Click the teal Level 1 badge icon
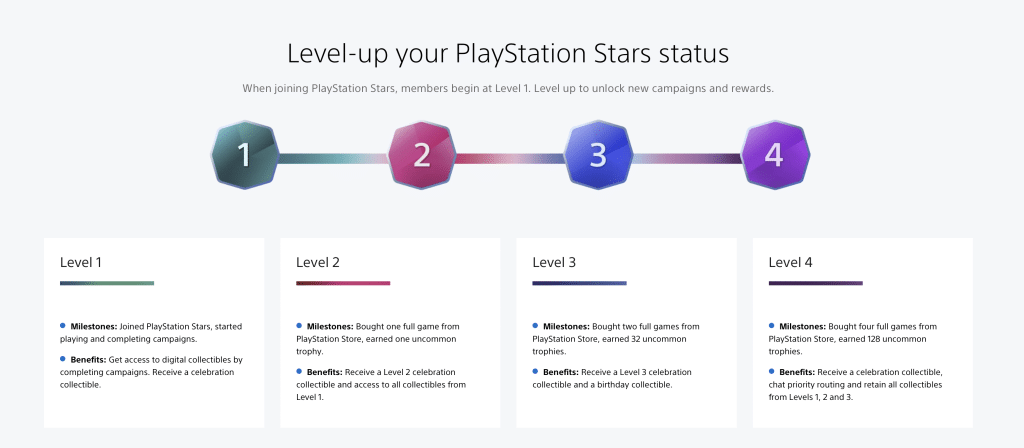The width and height of the screenshot is (1024, 448). pyautogui.click(x=245, y=155)
